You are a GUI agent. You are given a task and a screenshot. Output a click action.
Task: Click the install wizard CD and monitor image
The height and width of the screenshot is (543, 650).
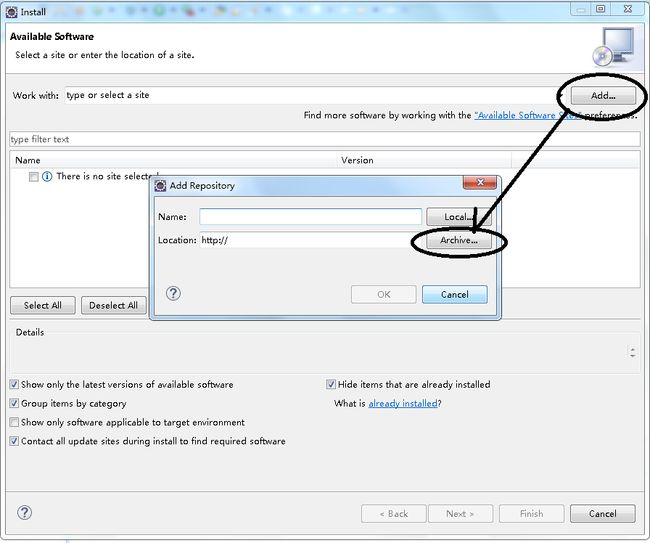[614, 47]
